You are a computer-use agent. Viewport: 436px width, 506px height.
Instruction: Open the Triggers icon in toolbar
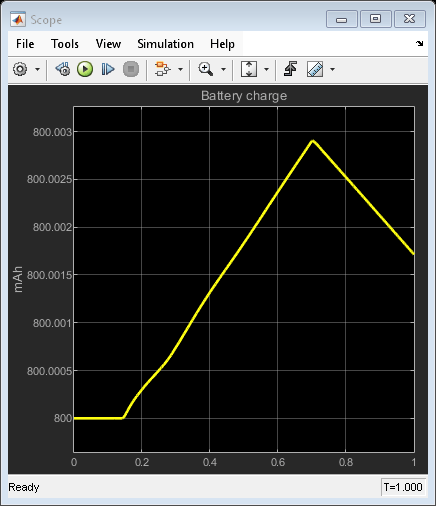(290, 69)
